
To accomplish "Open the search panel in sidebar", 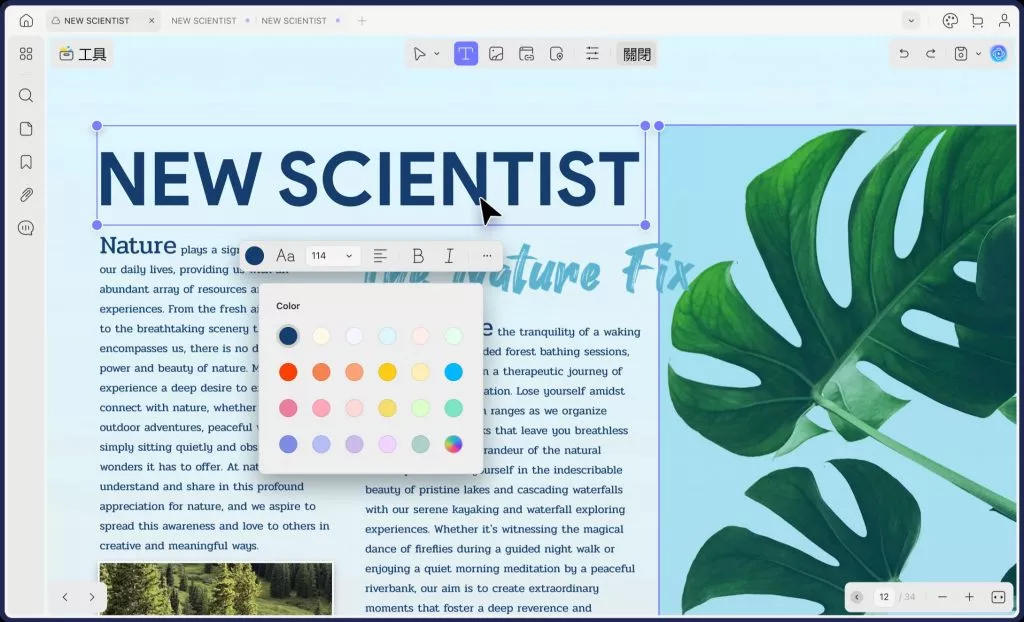I will pos(26,96).
